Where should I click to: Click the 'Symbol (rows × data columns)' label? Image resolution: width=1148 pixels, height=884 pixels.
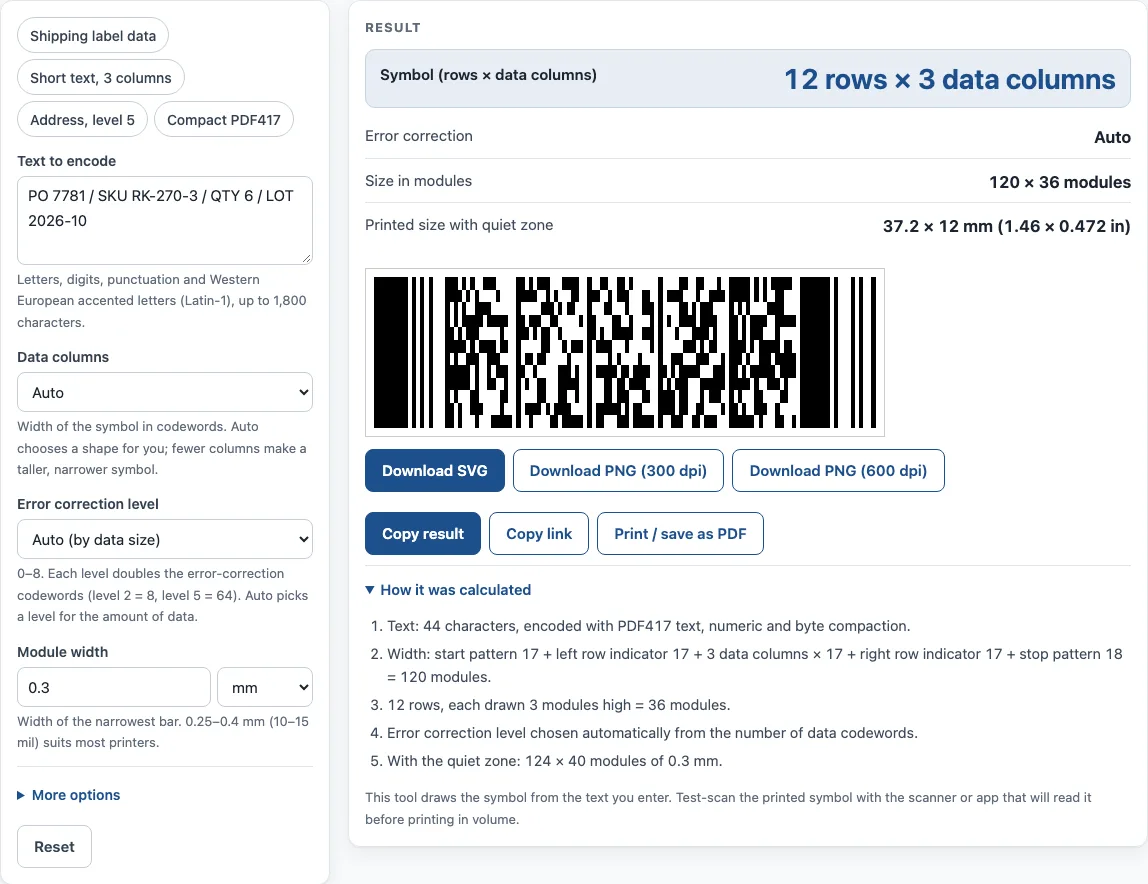click(488, 75)
